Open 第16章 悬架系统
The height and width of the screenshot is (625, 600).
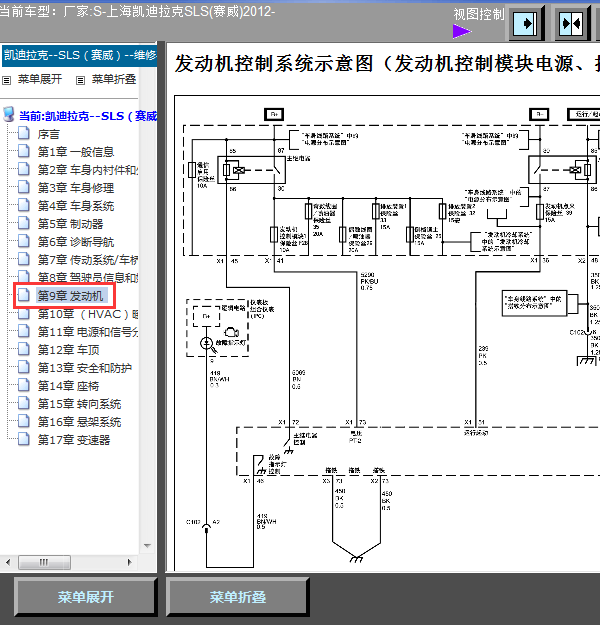79,422
